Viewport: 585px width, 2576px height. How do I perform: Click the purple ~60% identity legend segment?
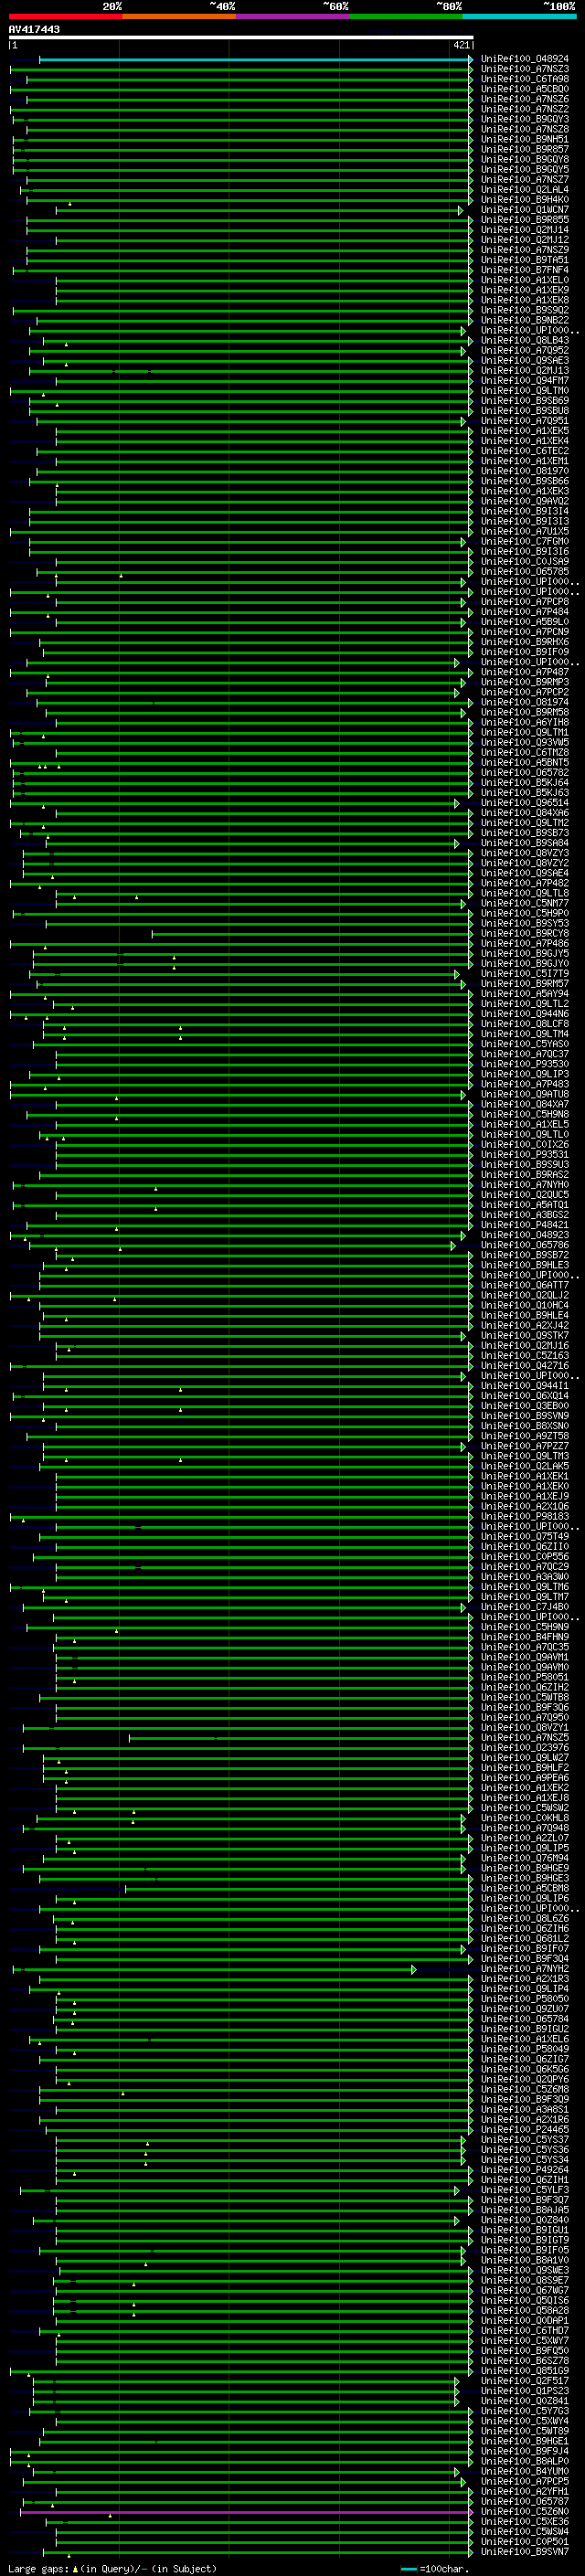click(x=293, y=16)
